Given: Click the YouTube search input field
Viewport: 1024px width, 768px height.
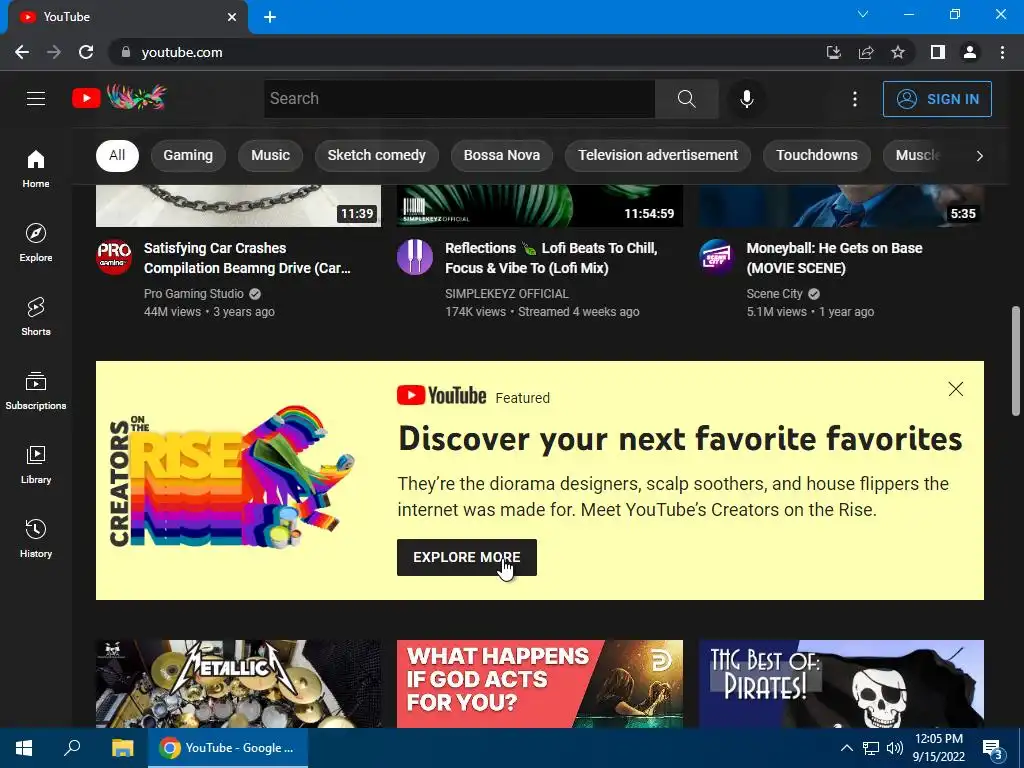Looking at the screenshot, I should (x=459, y=99).
